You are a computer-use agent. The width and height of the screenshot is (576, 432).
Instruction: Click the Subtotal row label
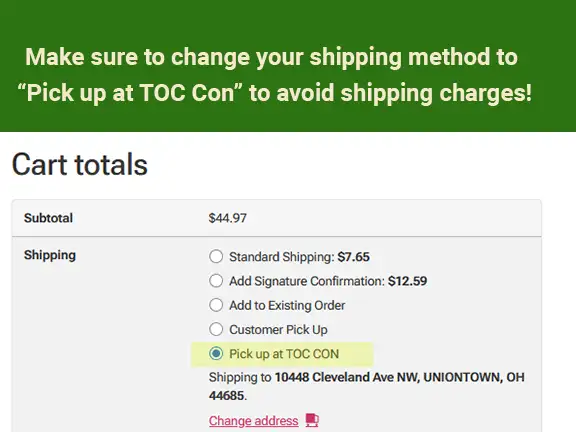[x=48, y=218]
